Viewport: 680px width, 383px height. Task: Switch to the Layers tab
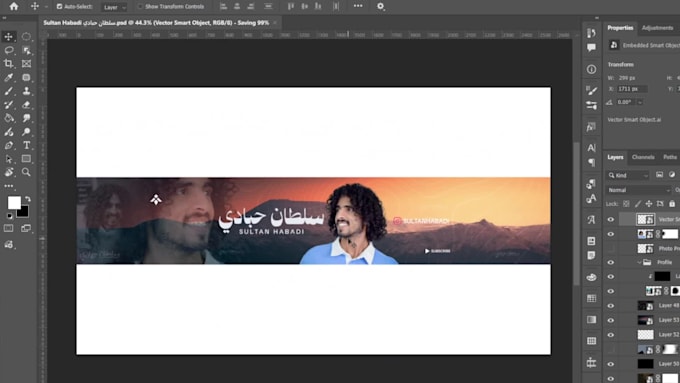tap(615, 157)
